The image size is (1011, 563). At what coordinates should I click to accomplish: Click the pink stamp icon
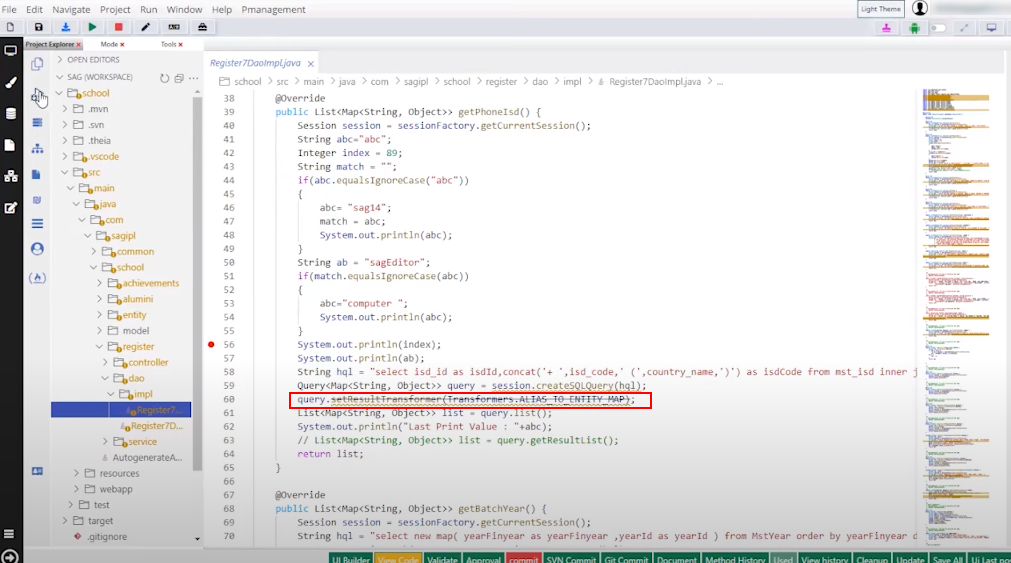pyautogui.click(x=886, y=28)
